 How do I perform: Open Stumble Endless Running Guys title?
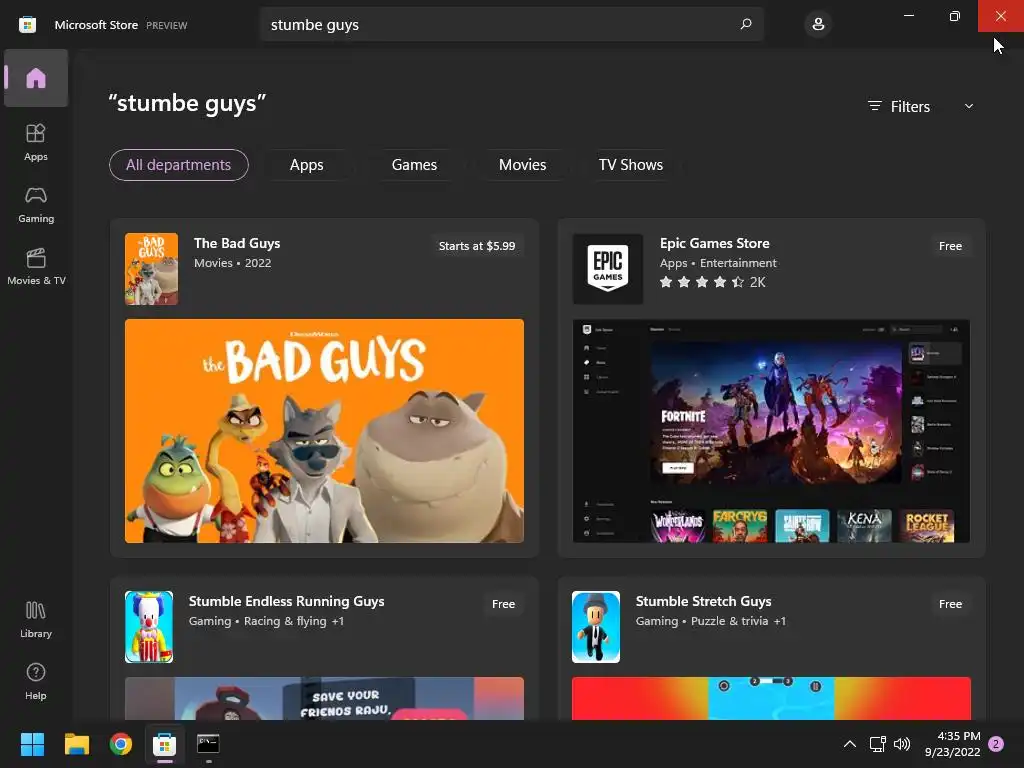tap(286, 601)
